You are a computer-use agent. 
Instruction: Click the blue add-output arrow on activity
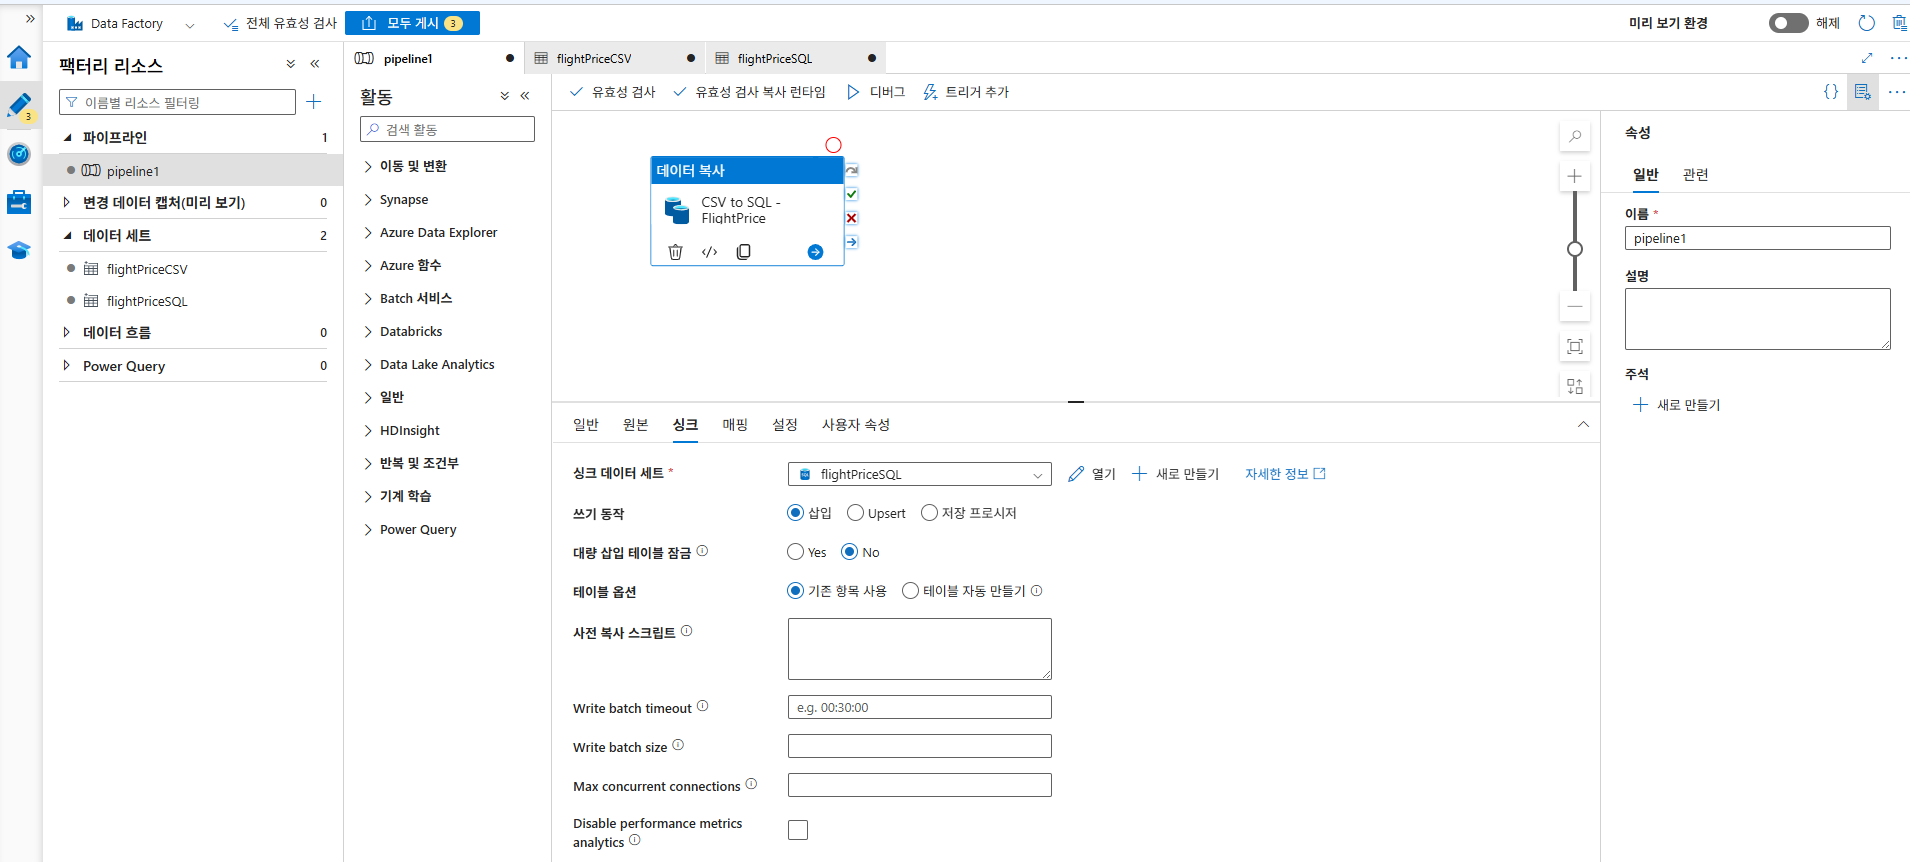point(815,252)
